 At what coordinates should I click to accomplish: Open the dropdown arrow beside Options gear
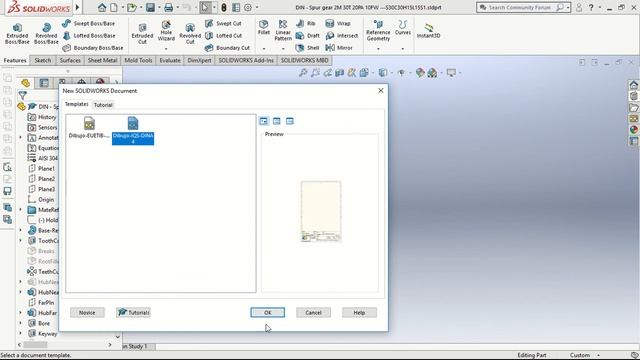257,7
